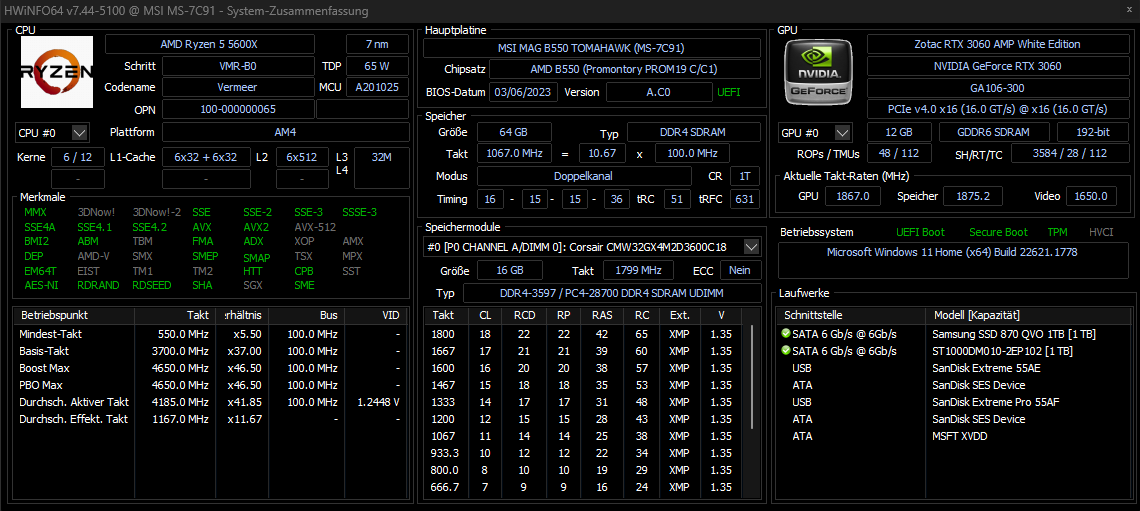This screenshot has height=511, width=1140.
Task: Click the 12 GB video memory field
Action: point(899,133)
